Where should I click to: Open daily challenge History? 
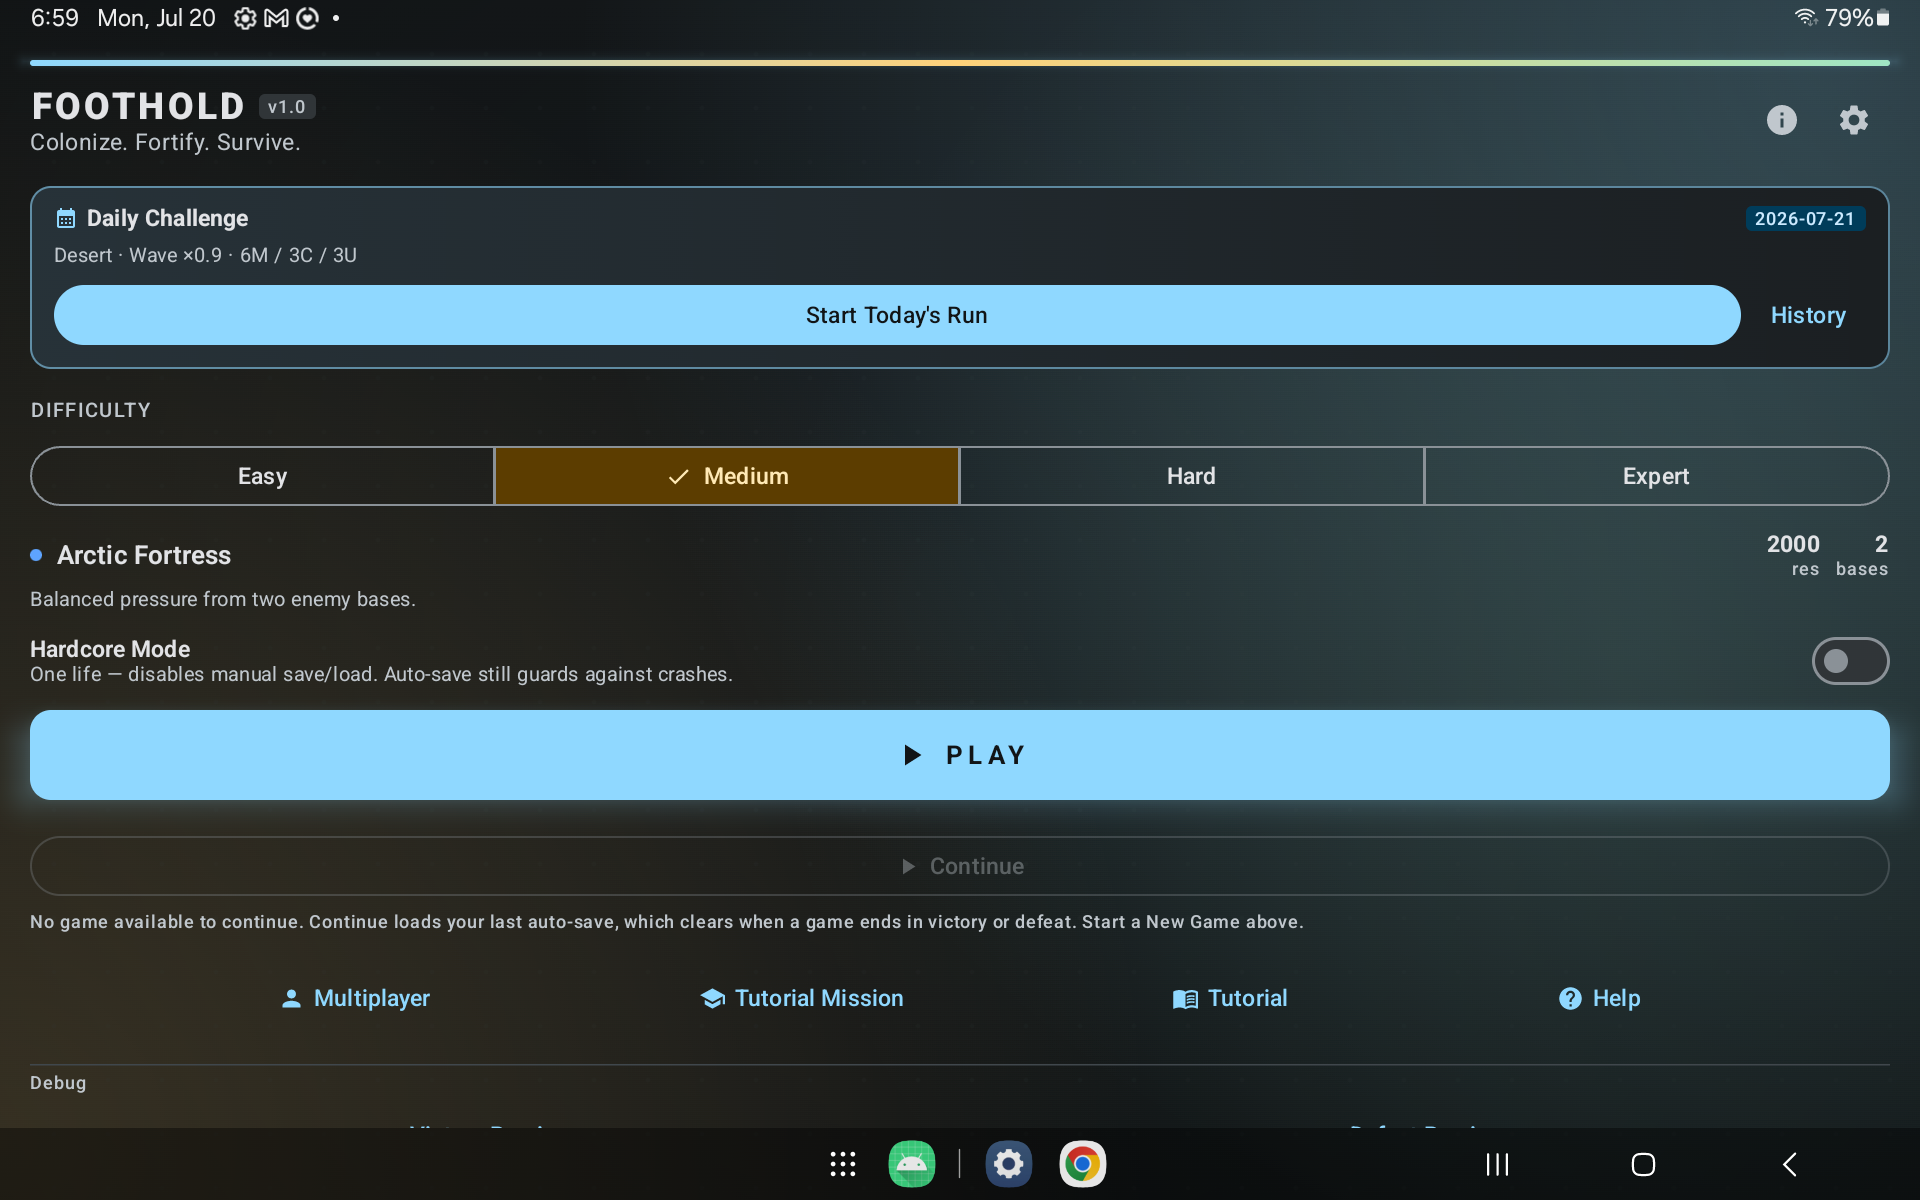click(x=1808, y=315)
